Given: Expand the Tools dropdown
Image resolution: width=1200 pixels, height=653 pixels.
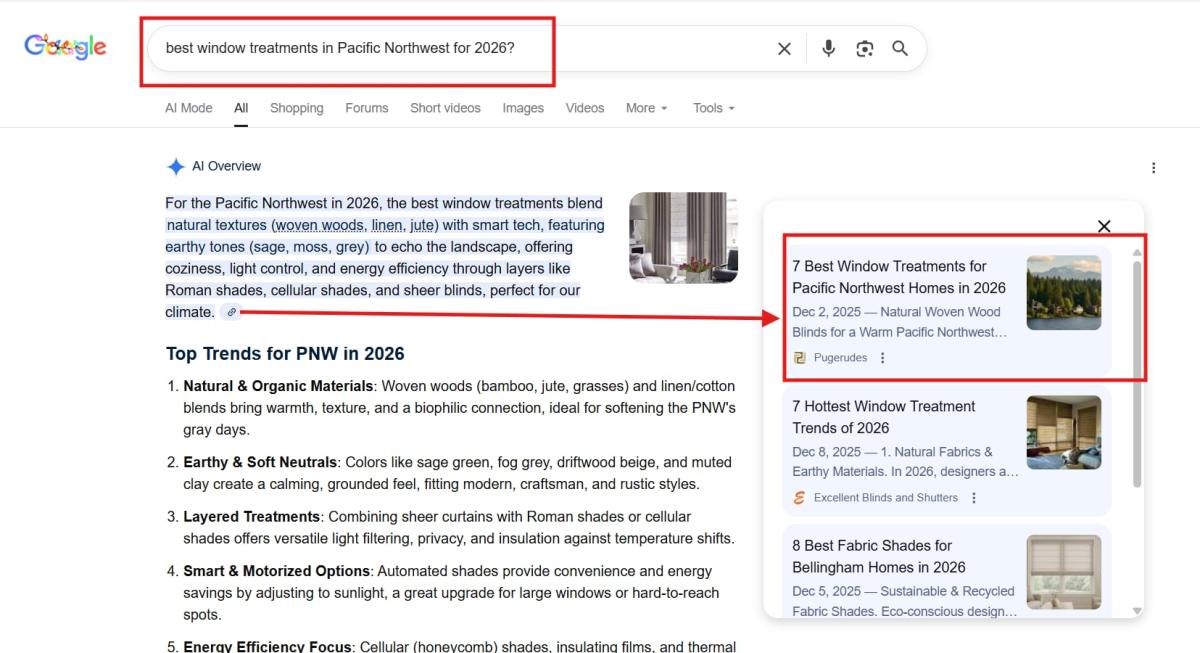Looking at the screenshot, I should (x=713, y=108).
